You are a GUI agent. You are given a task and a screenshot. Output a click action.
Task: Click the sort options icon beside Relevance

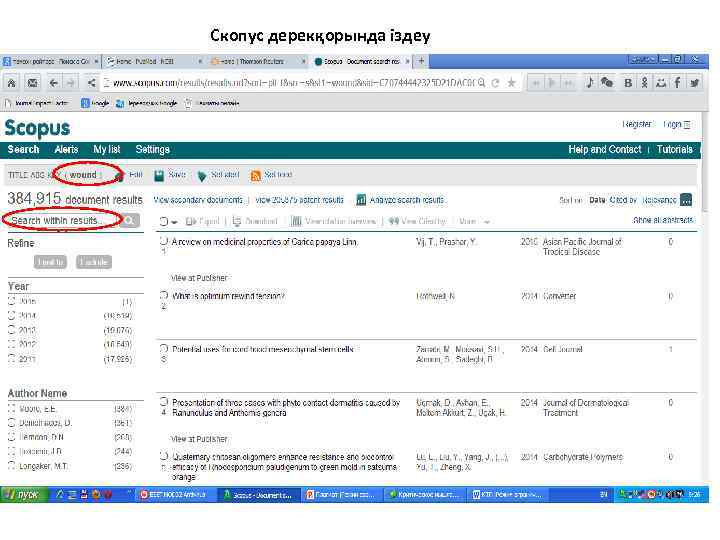pos(686,200)
